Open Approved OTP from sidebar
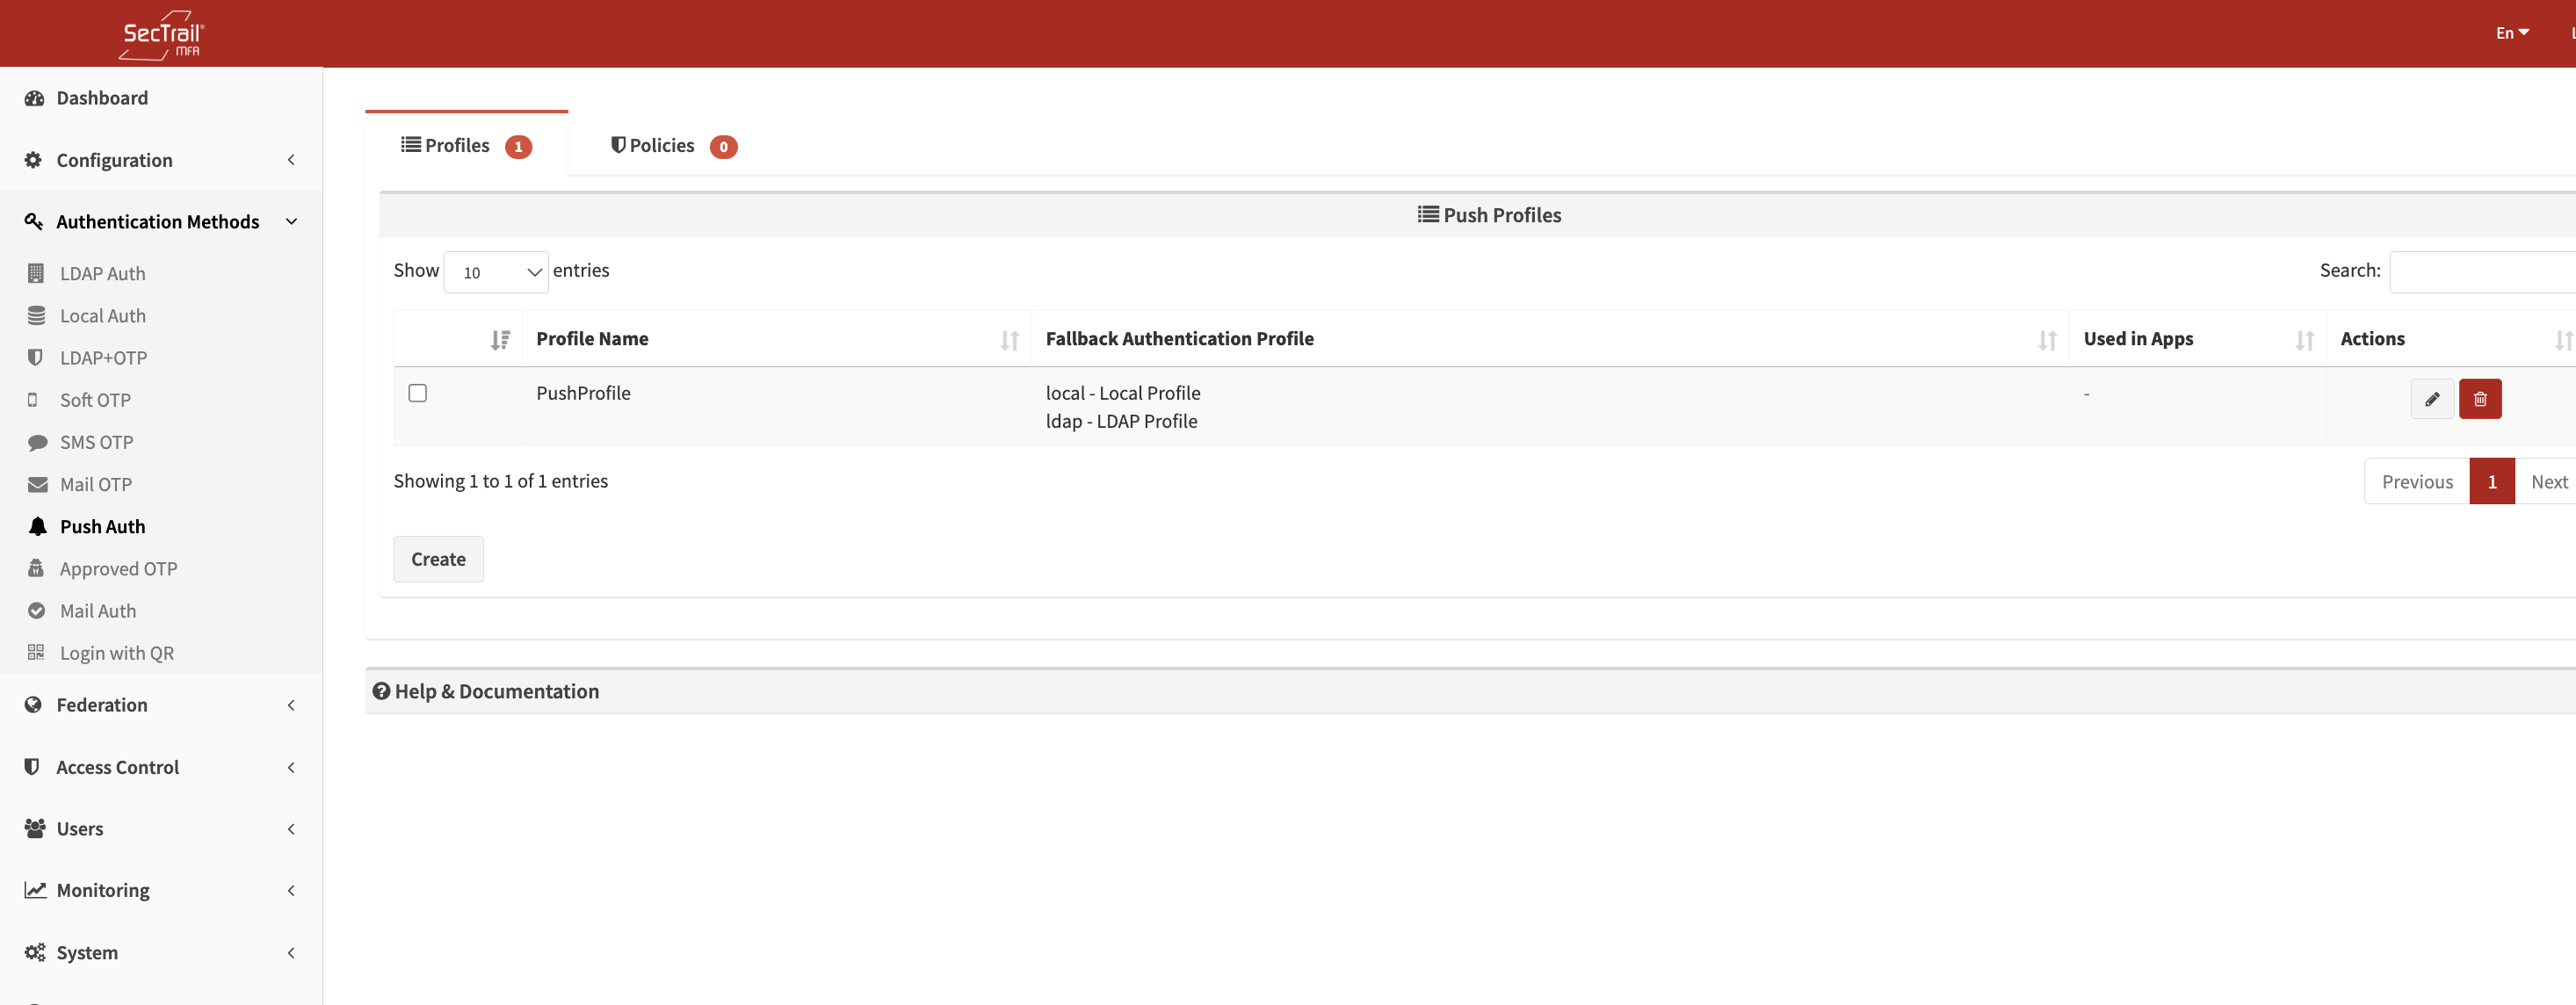The height and width of the screenshot is (1005, 2576). point(118,569)
